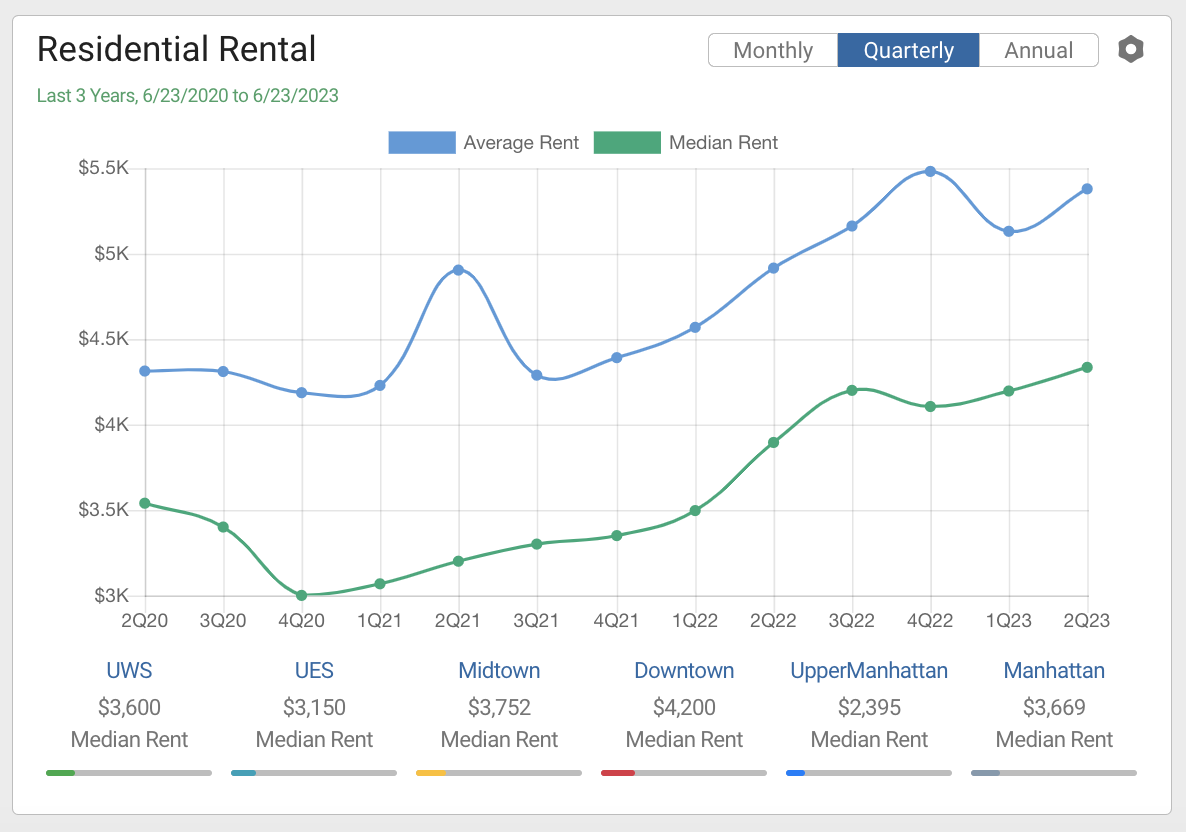Click the Midtown label to expand its details
Viewport: 1186px width, 832px height.
pos(499,670)
